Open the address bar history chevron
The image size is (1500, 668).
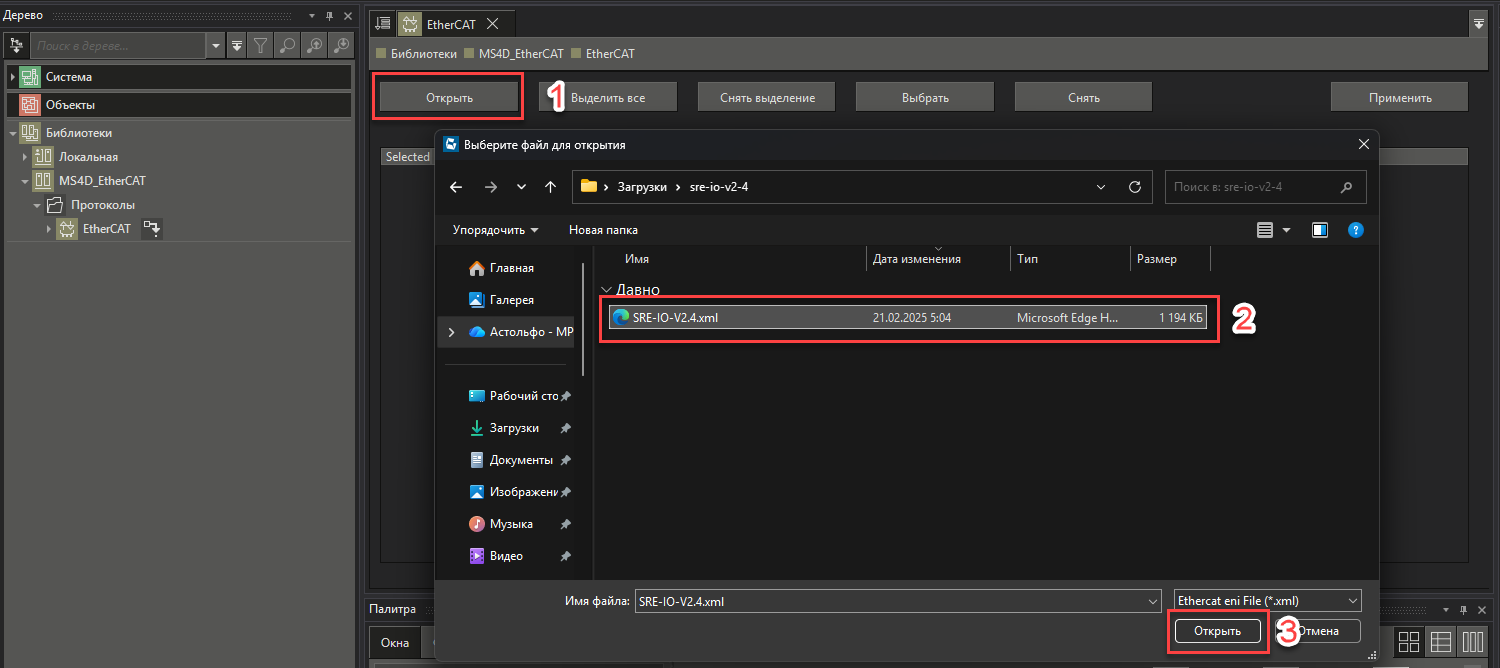point(1101,187)
